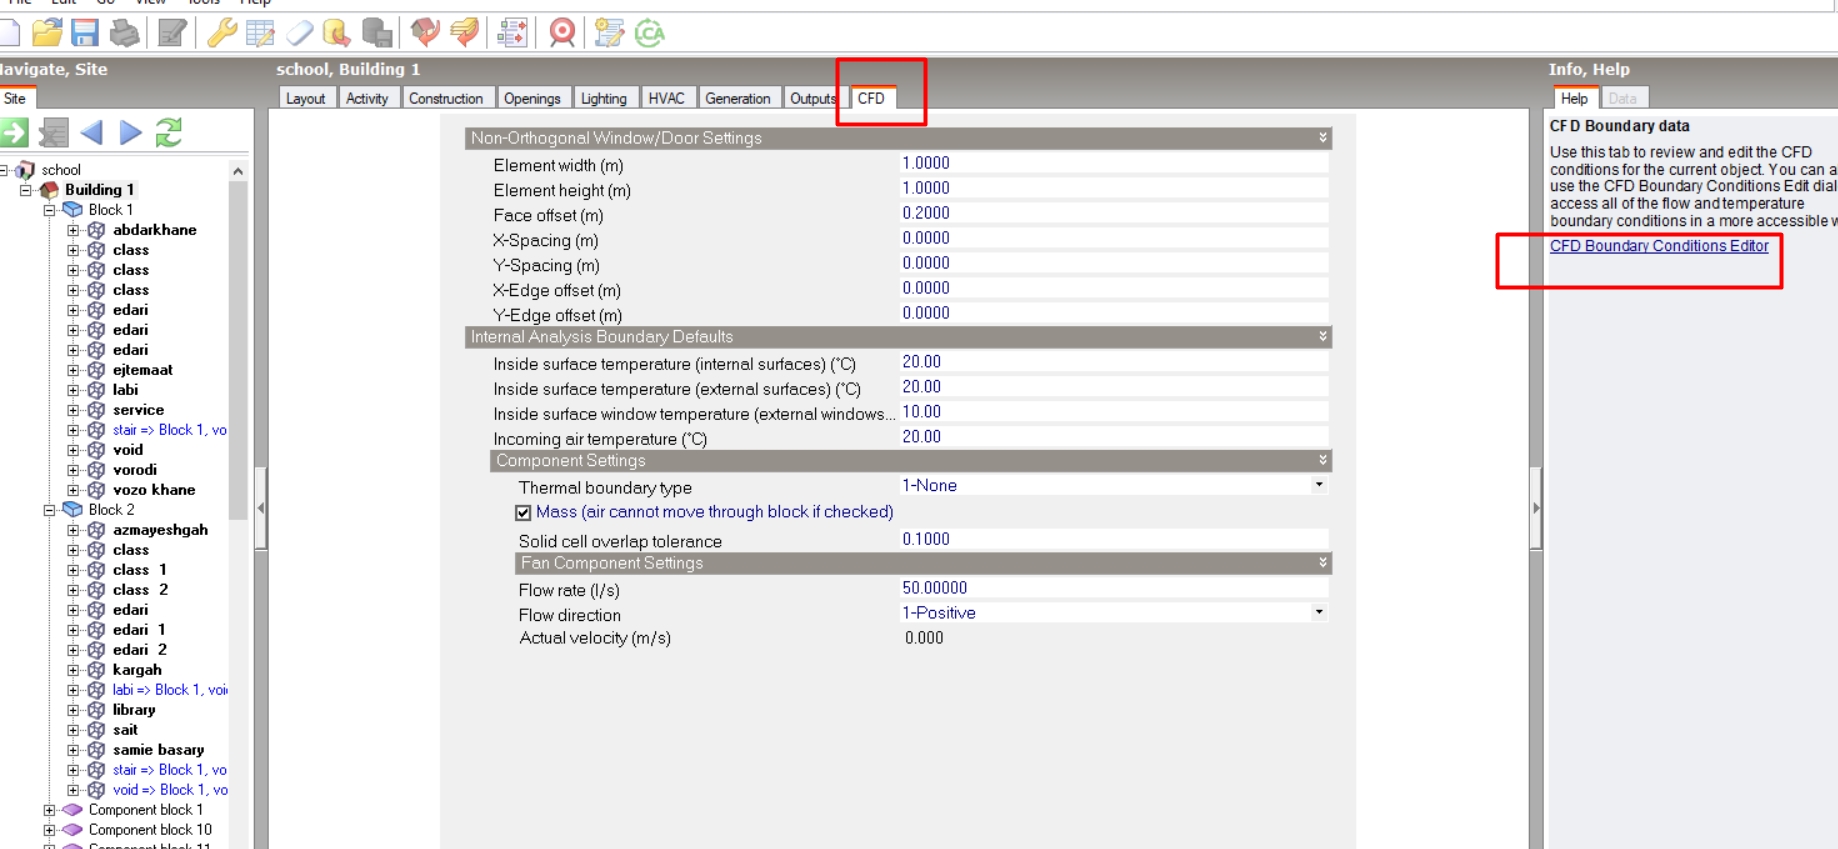The image size is (1838, 849).
Task: Click the Flow rate input field
Action: tap(1114, 588)
